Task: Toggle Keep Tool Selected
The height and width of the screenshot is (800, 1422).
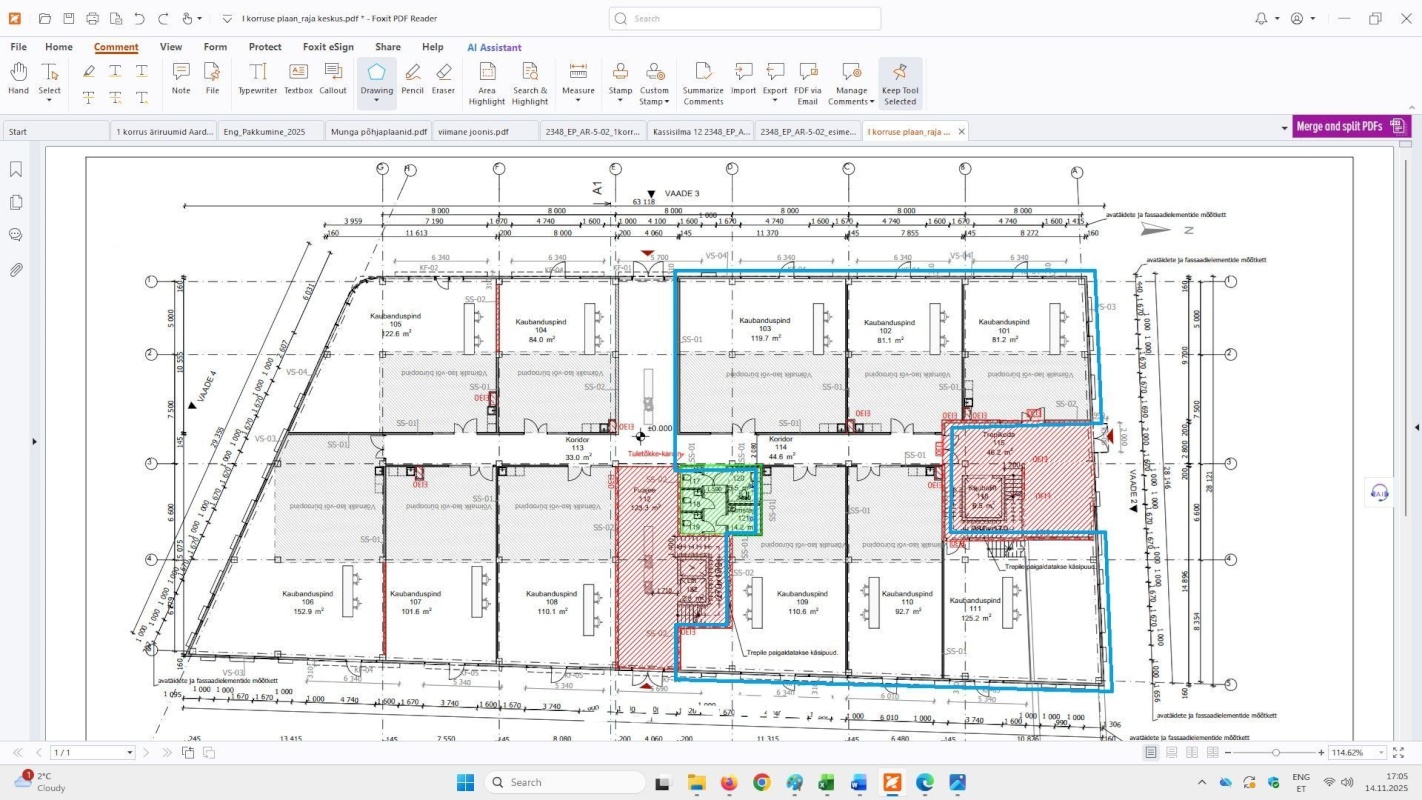Action: tap(900, 82)
